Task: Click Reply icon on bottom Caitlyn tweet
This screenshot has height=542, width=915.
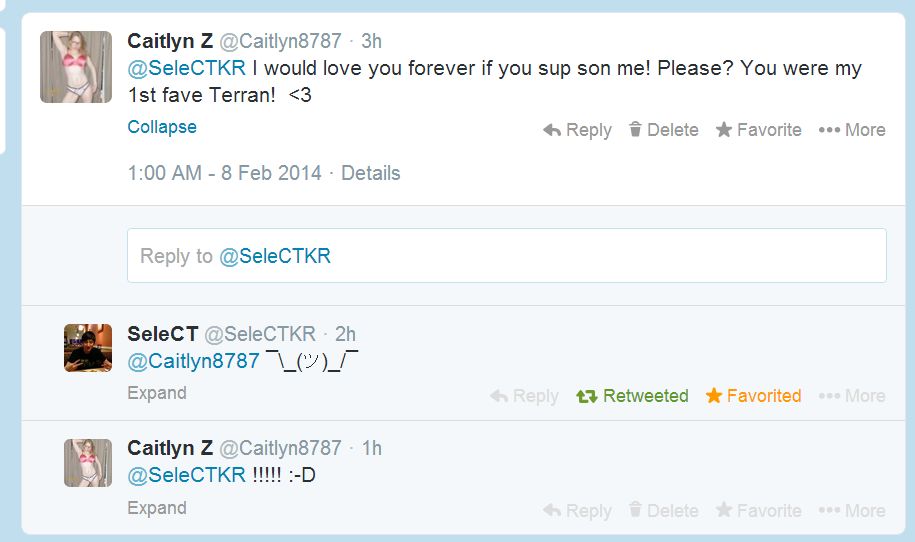Action: click(552, 511)
